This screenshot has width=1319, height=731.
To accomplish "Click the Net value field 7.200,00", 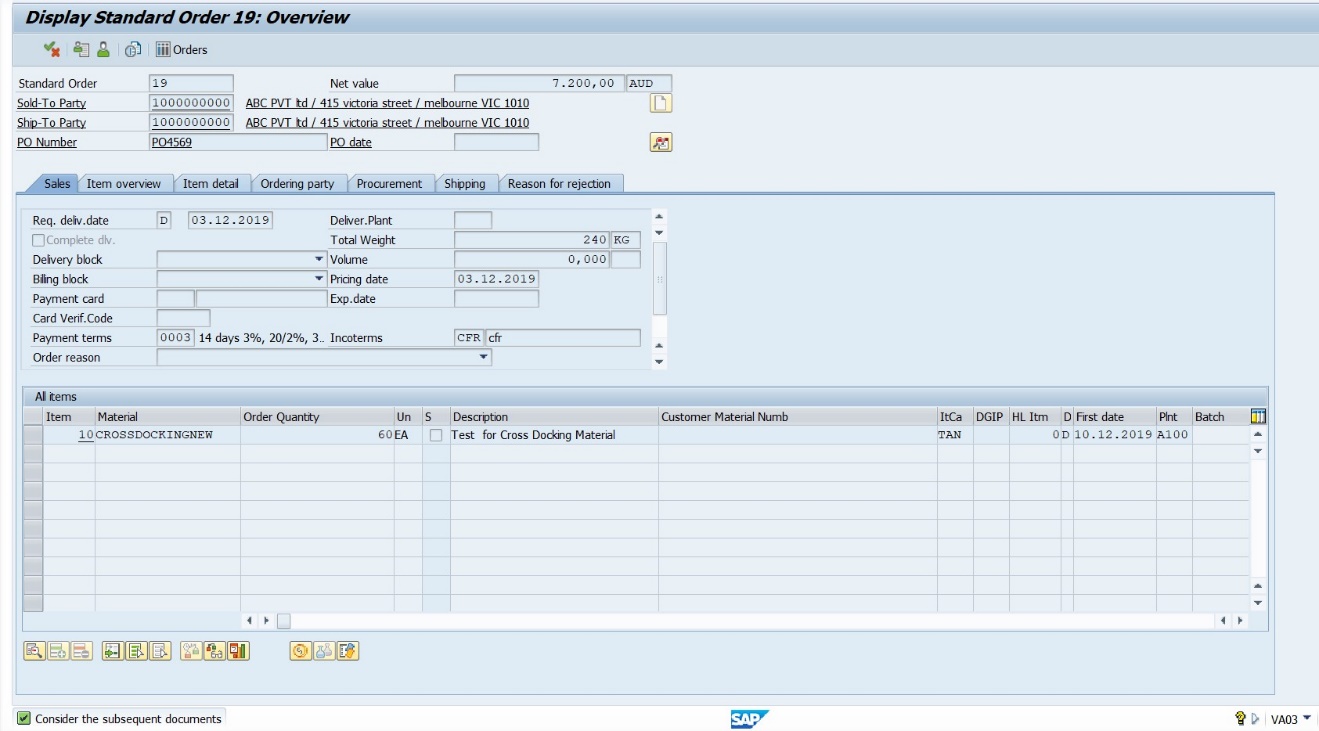I will 540,83.
